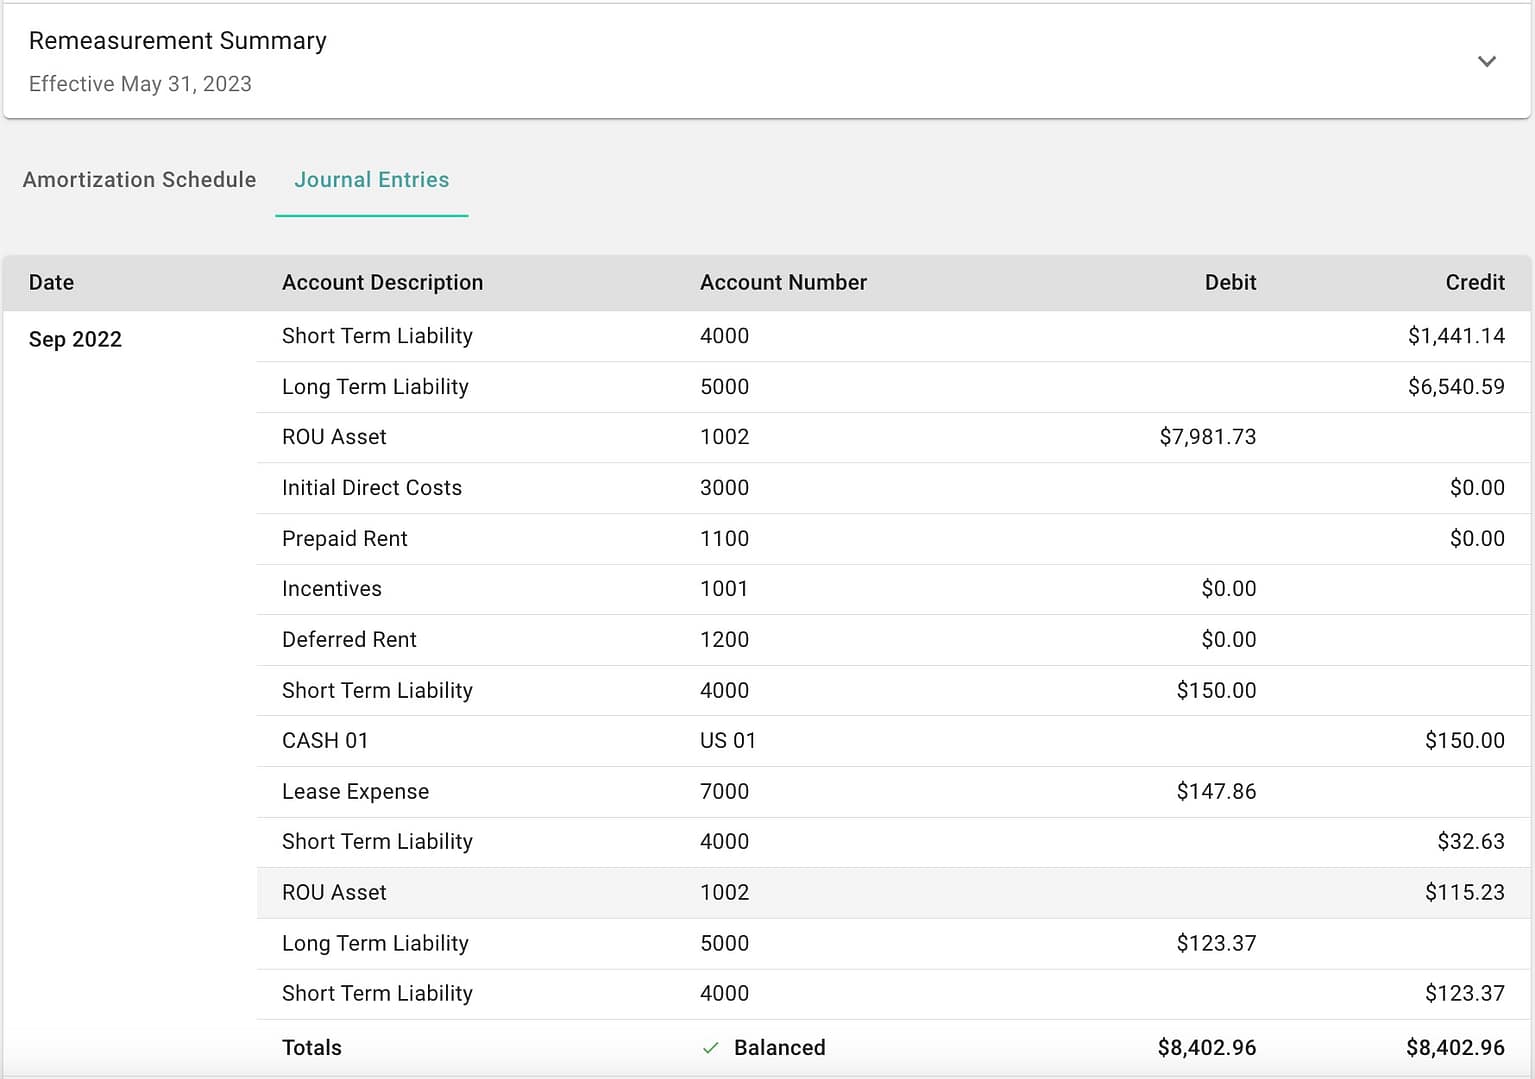Viewport: 1535px width, 1079px height.
Task: Click the Account Number column header
Action: 783,283
